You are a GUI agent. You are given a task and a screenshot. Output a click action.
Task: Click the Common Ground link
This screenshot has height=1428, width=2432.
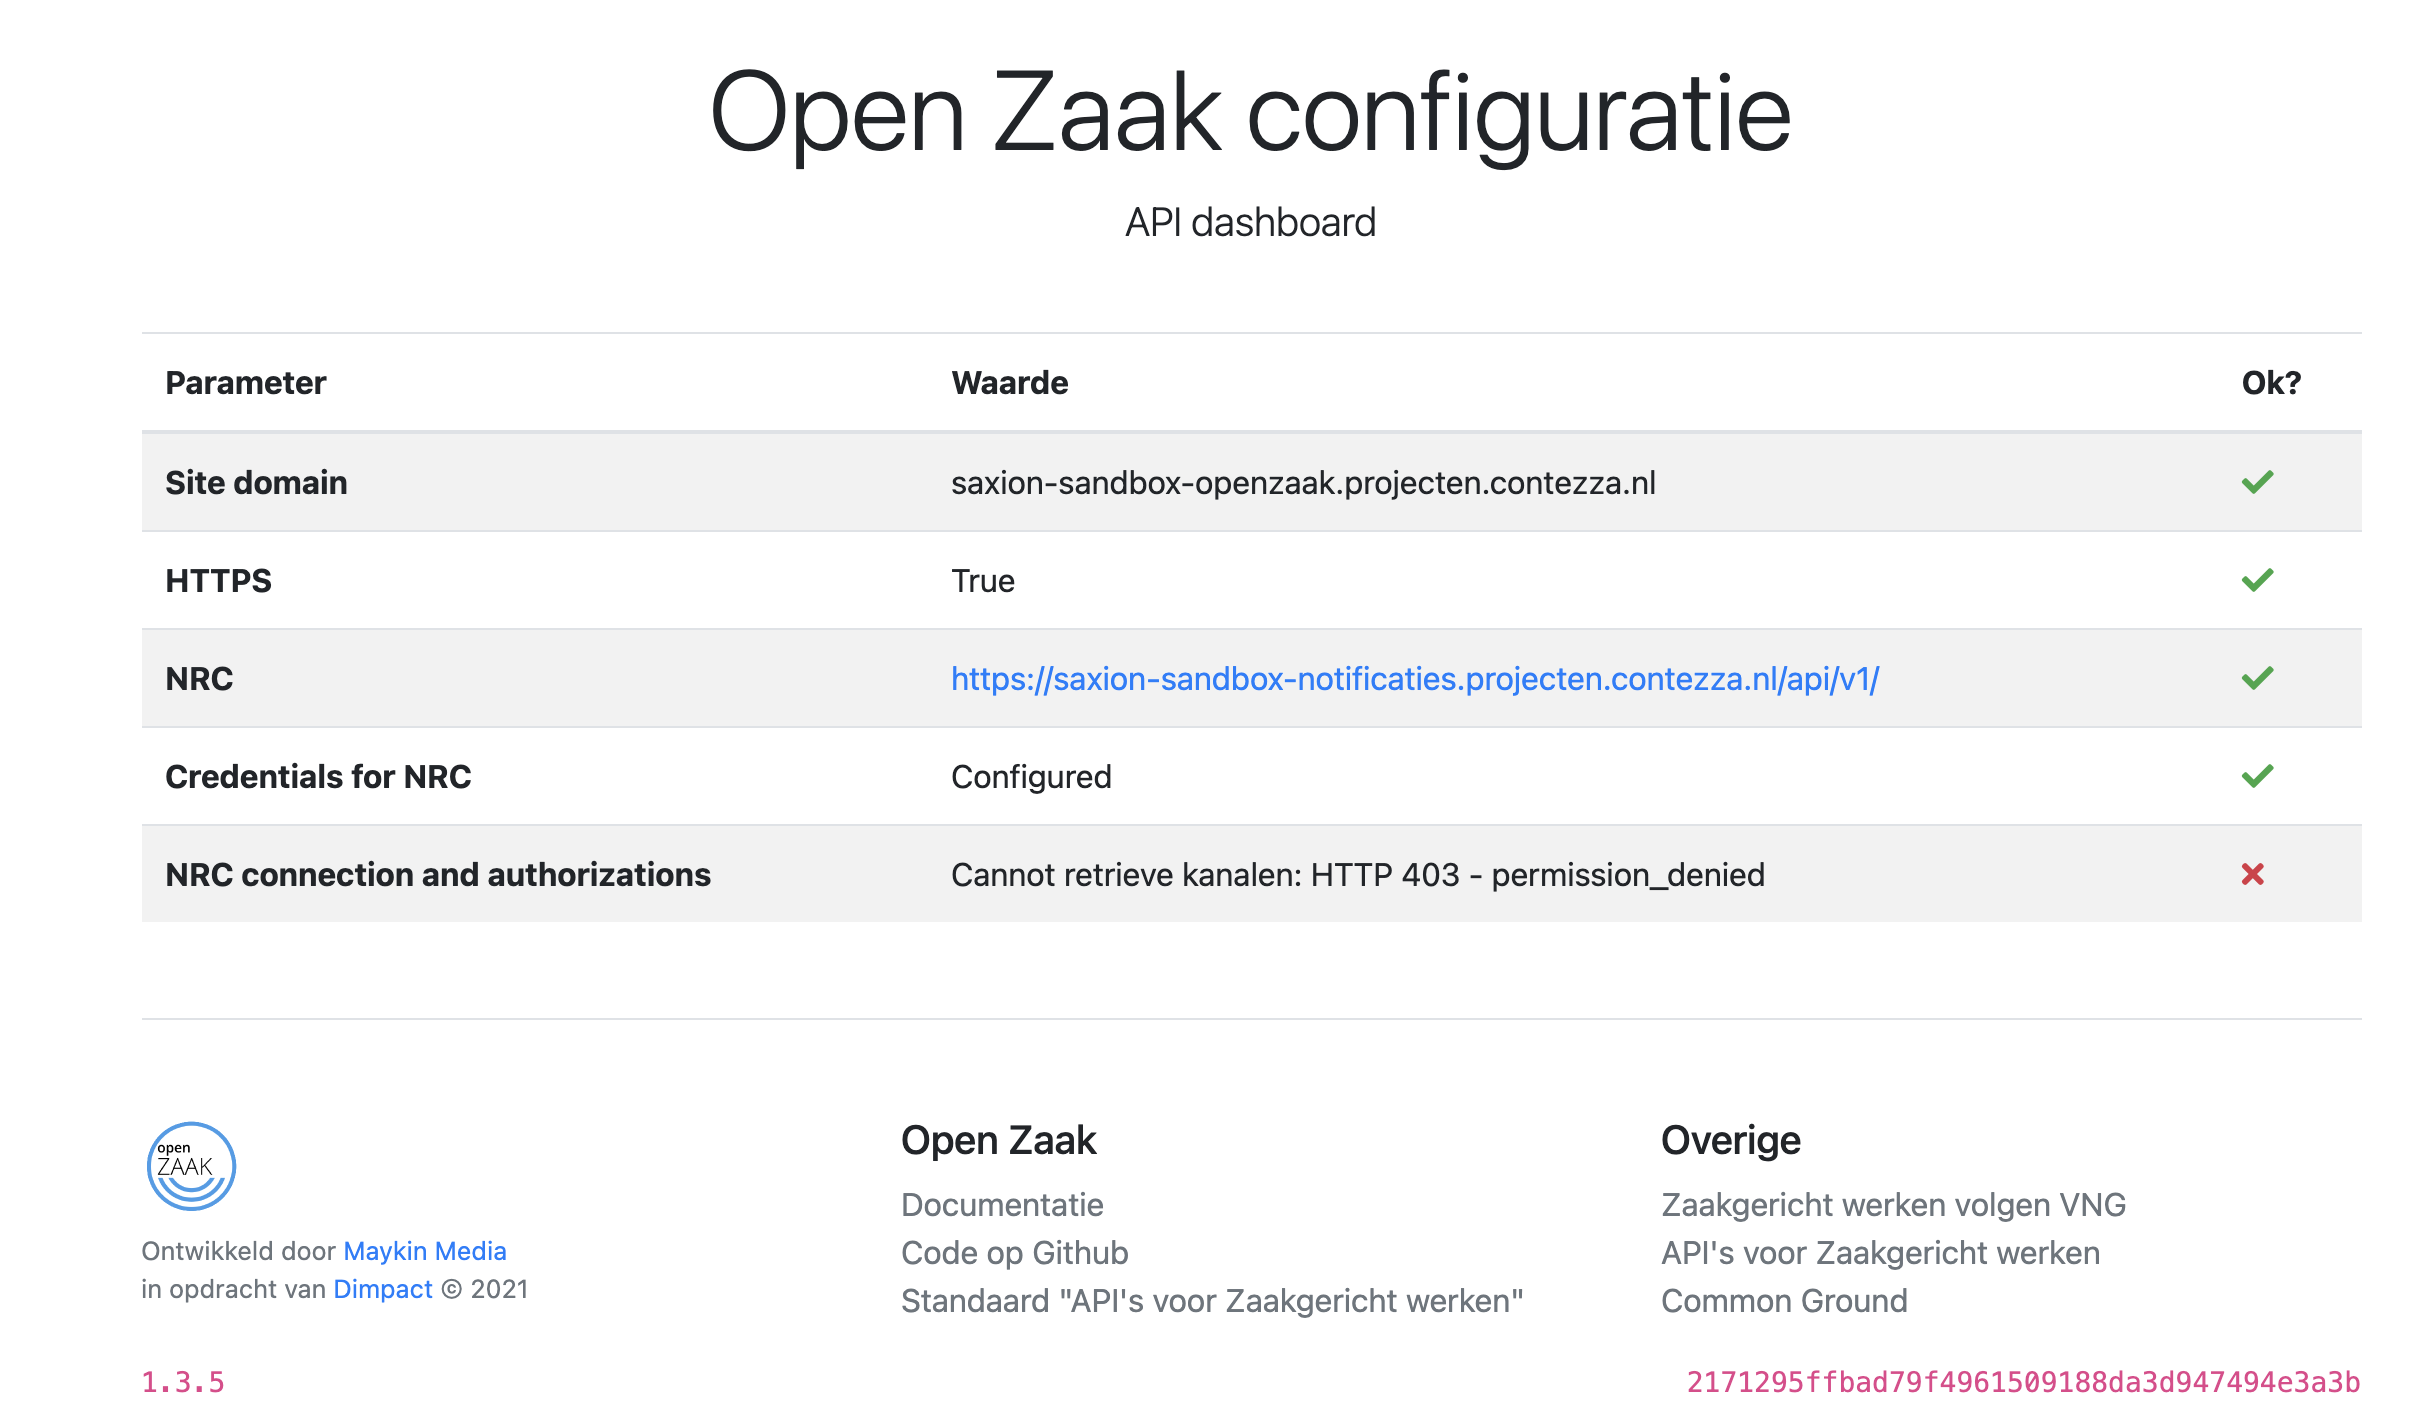[1785, 1301]
